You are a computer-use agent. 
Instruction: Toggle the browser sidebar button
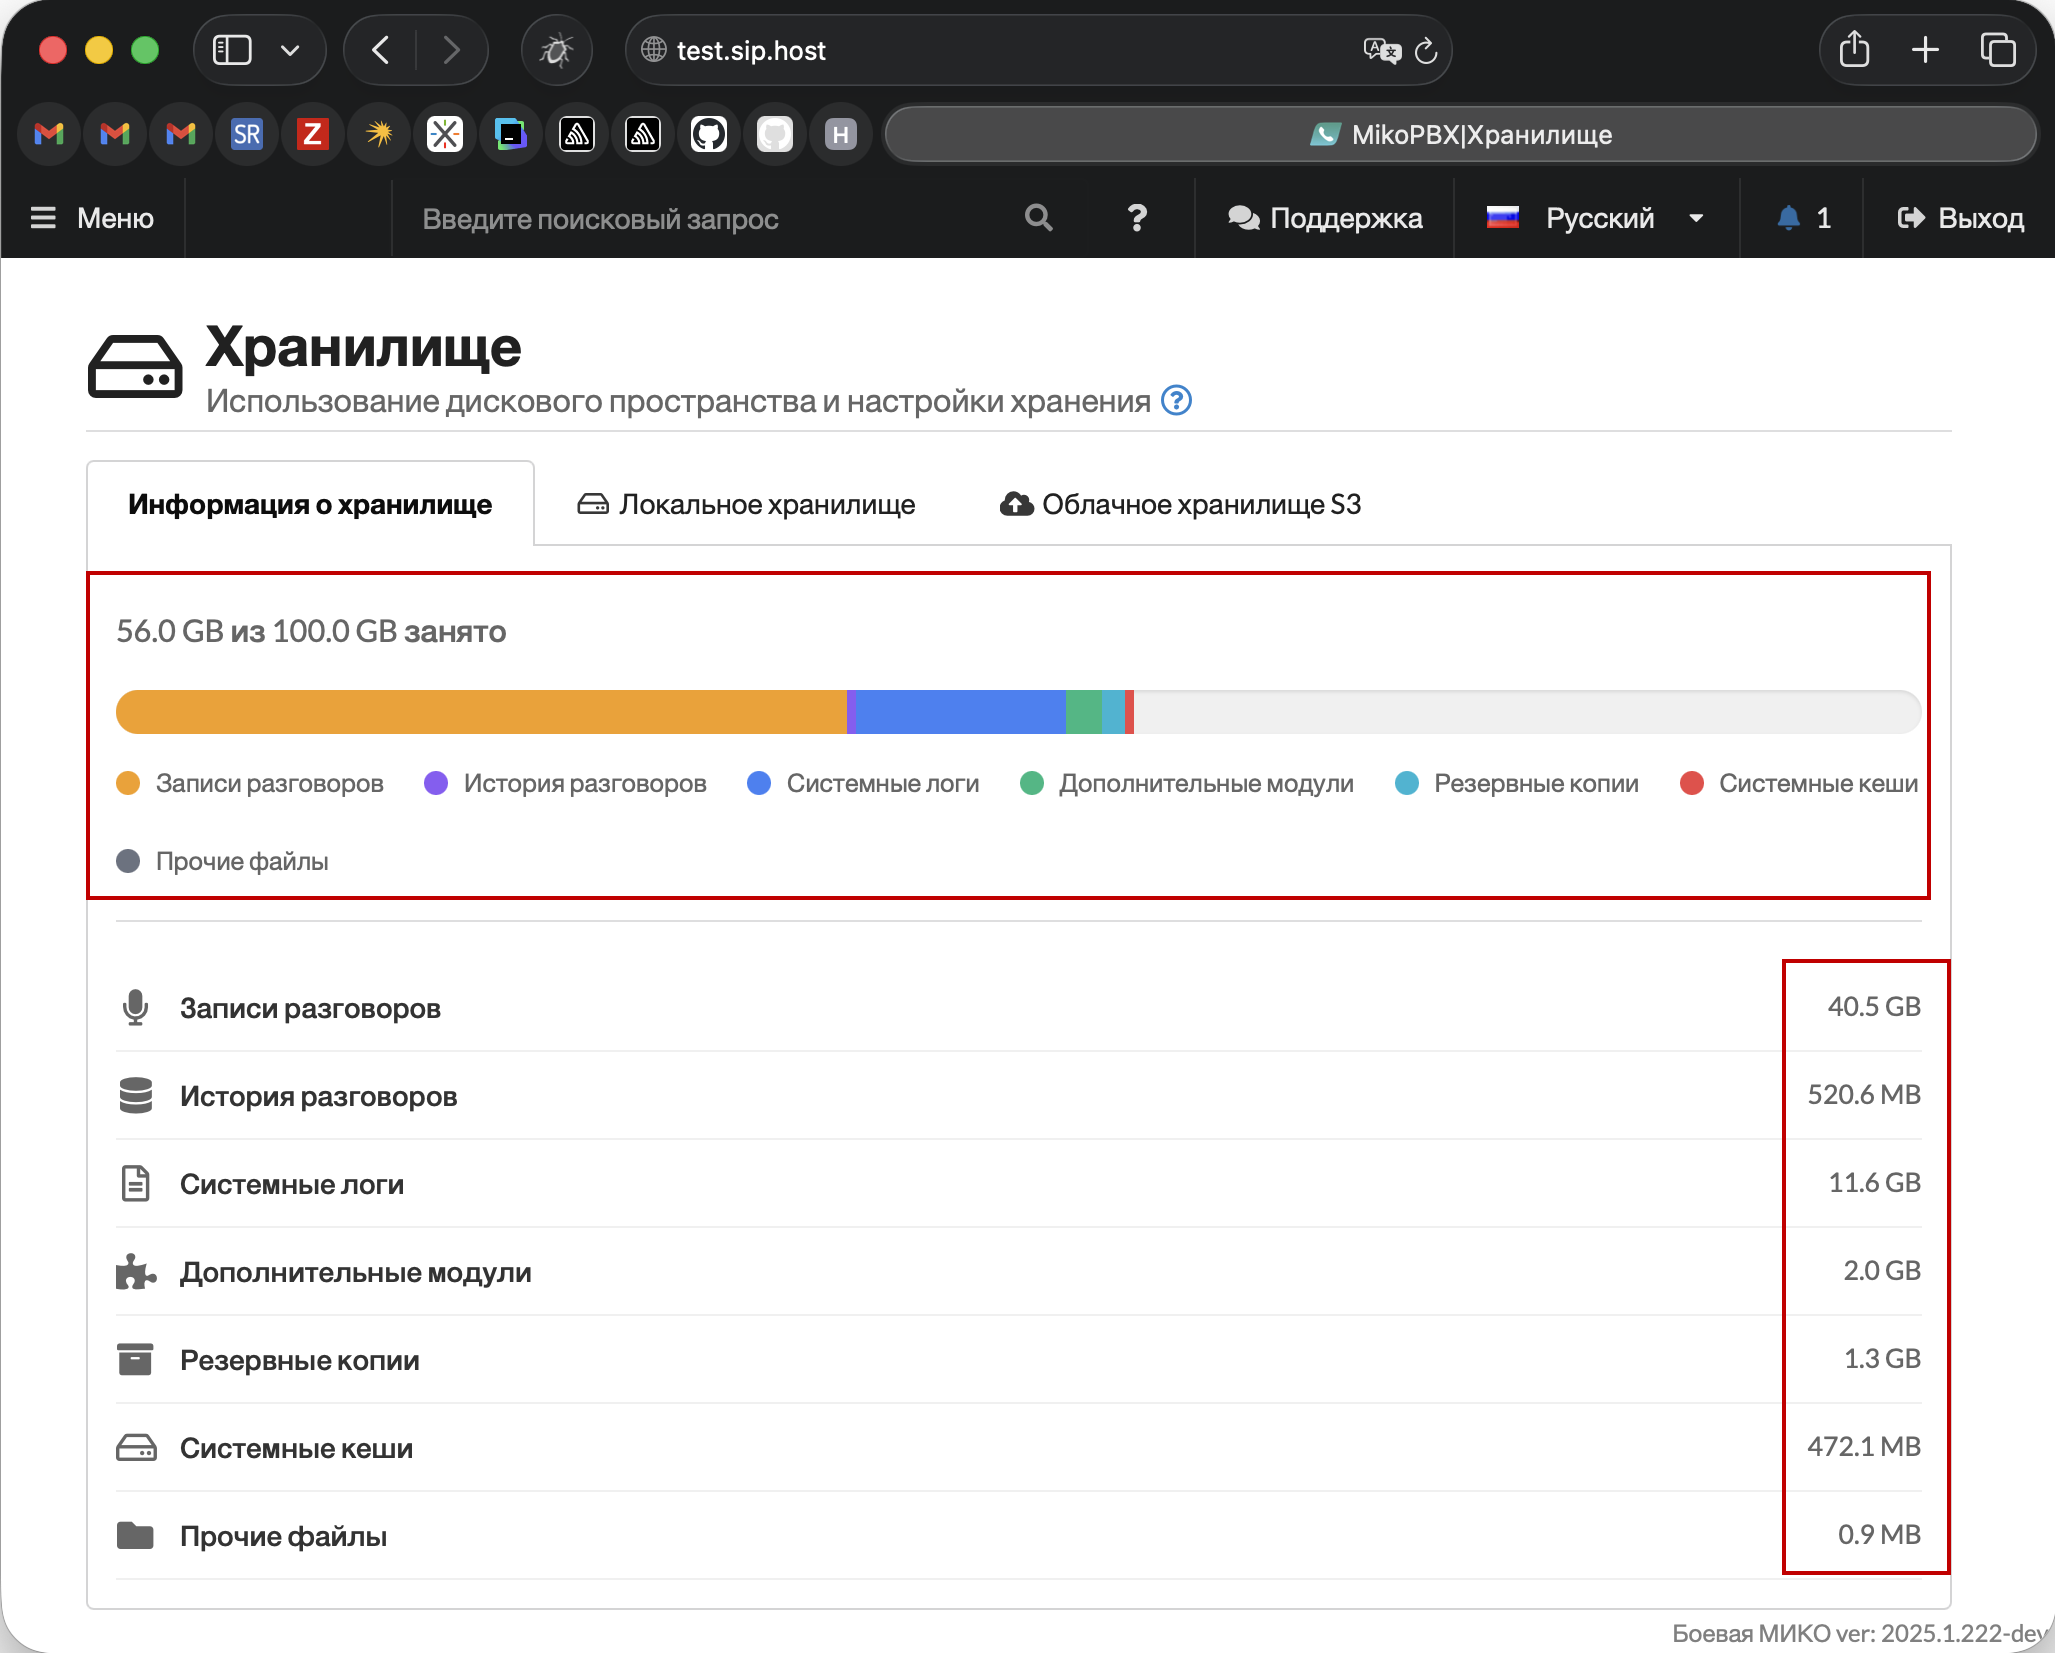coord(232,50)
